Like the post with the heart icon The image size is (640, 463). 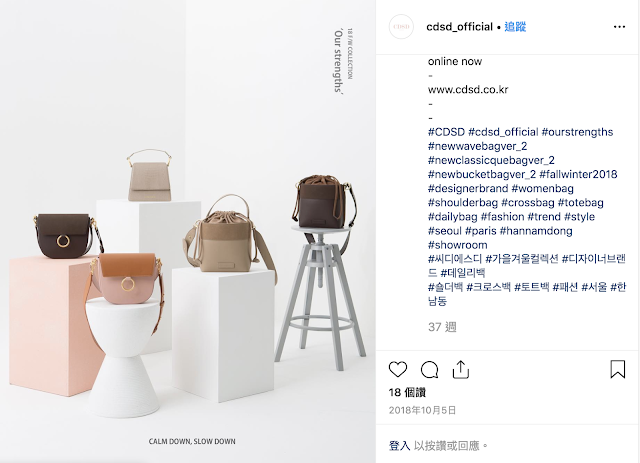tap(398, 370)
